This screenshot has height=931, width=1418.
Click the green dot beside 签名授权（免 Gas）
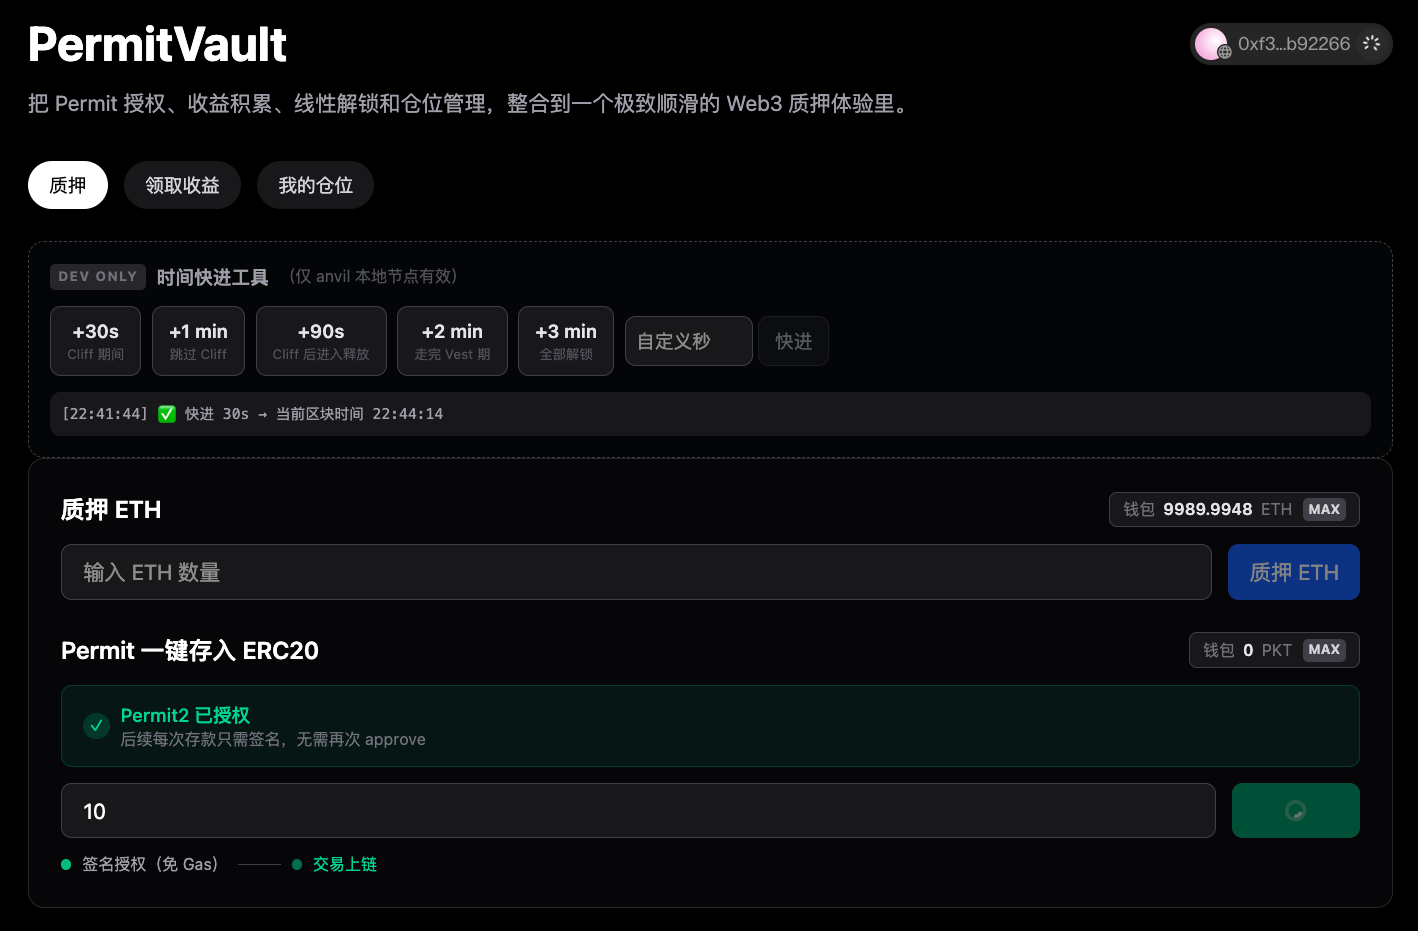pyautogui.click(x=66, y=864)
